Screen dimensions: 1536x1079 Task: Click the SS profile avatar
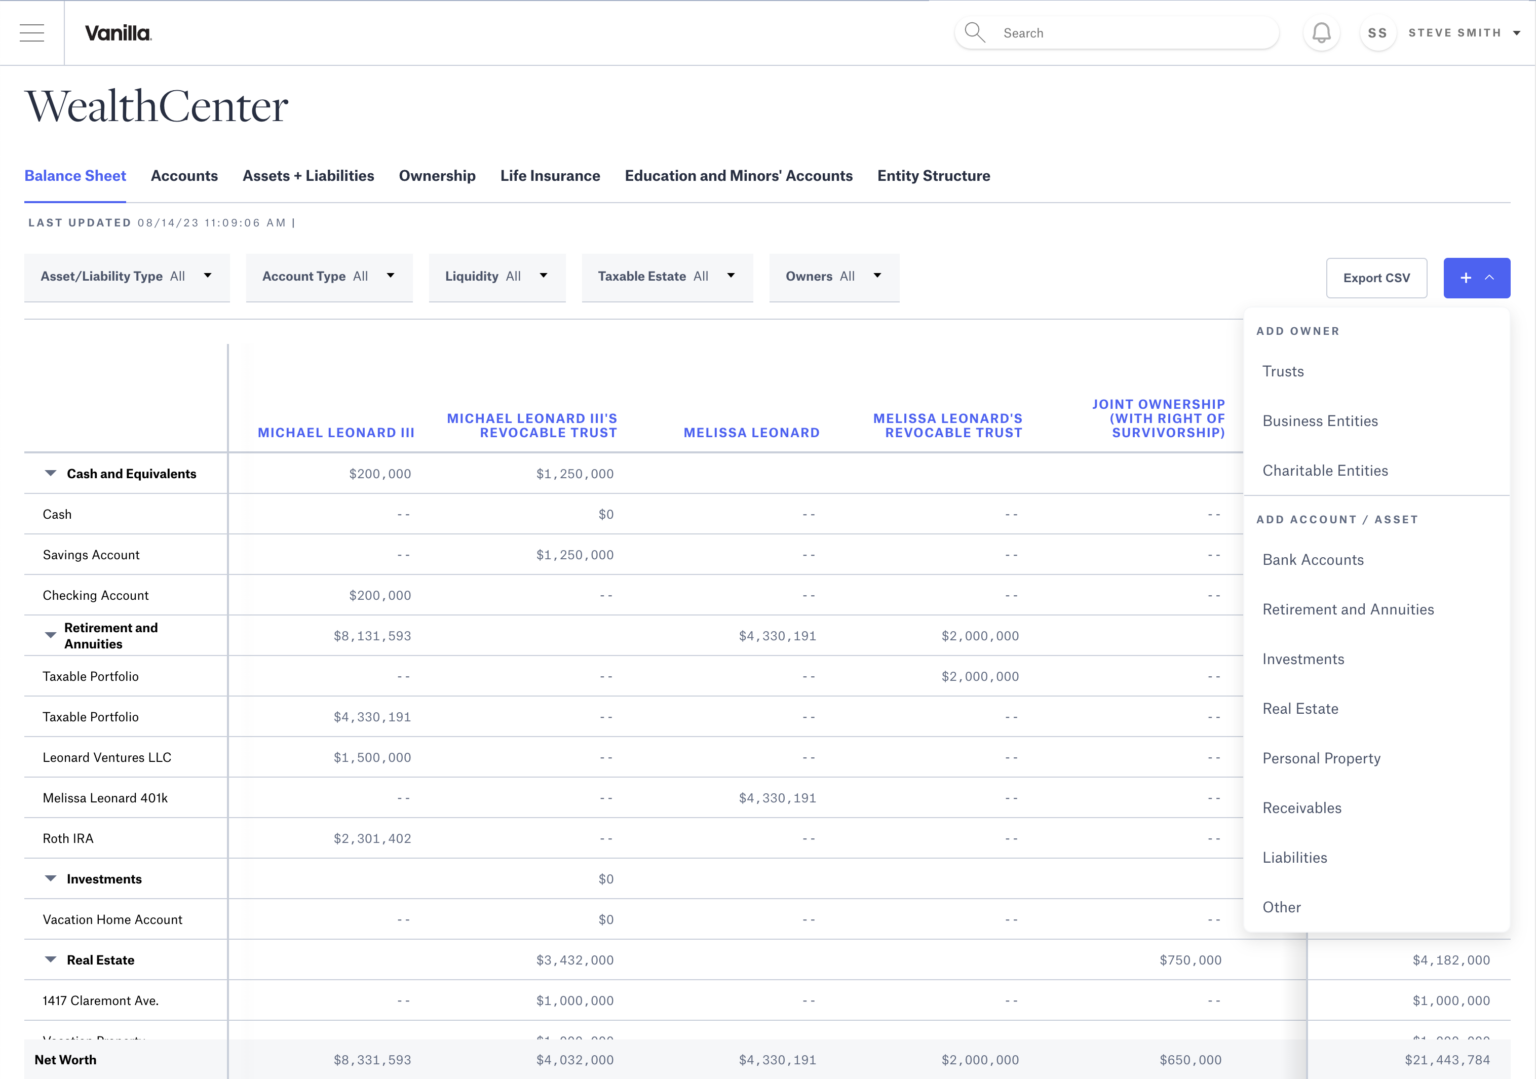click(x=1377, y=32)
